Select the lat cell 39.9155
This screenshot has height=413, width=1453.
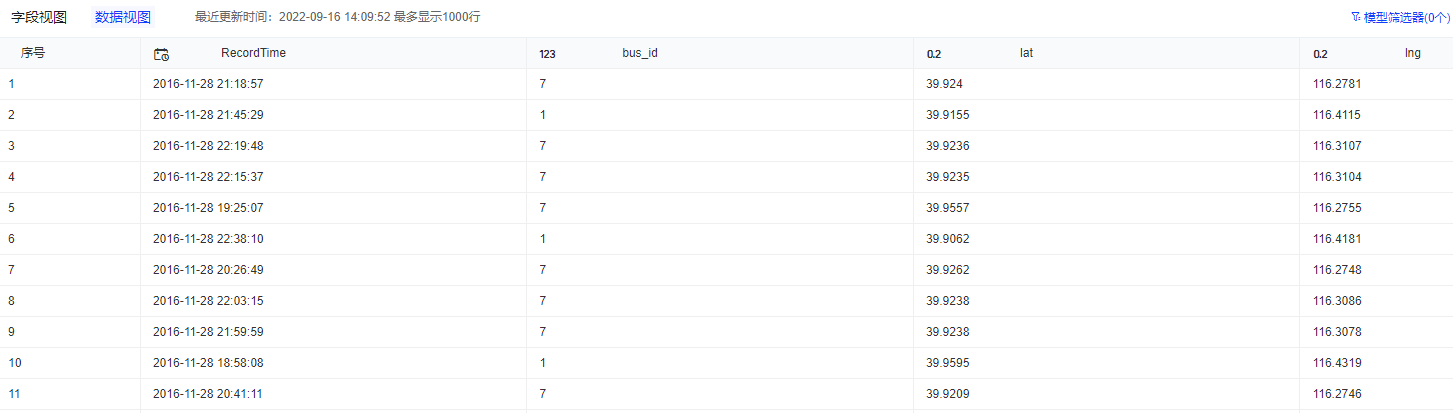[948, 115]
